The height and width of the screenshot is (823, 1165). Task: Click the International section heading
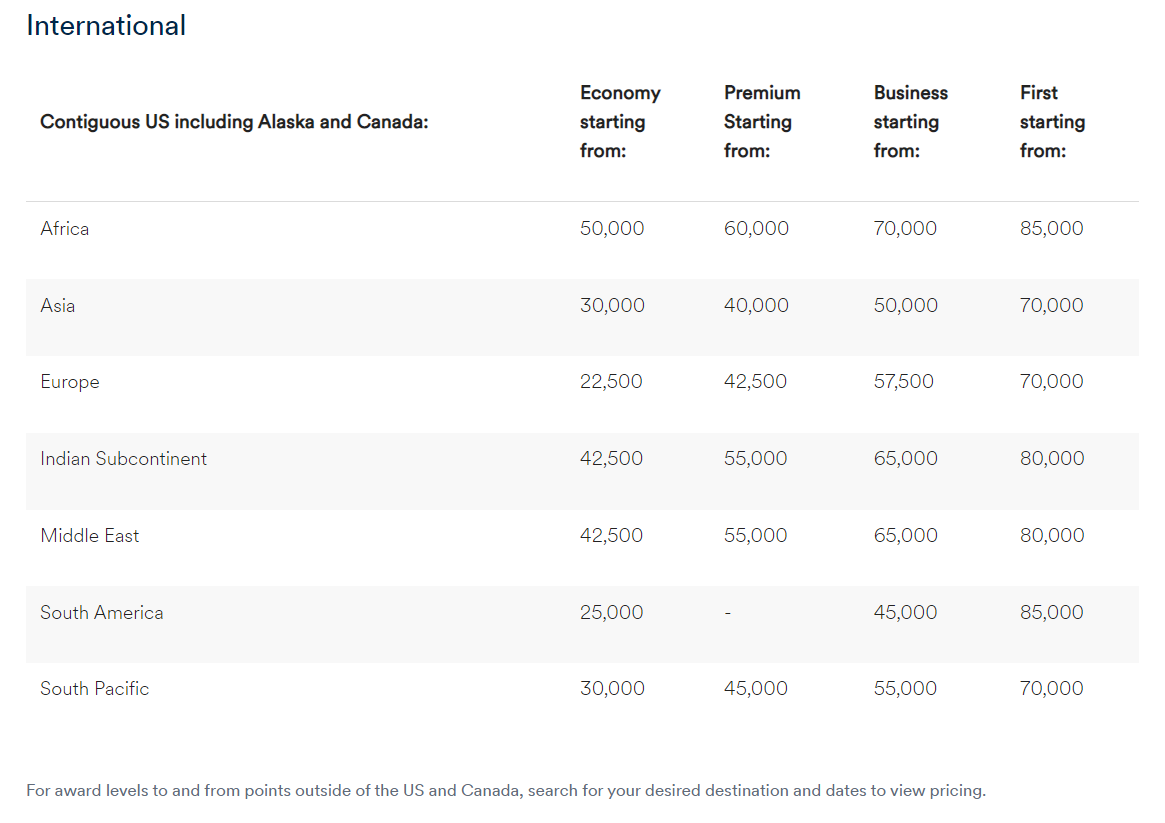106,26
